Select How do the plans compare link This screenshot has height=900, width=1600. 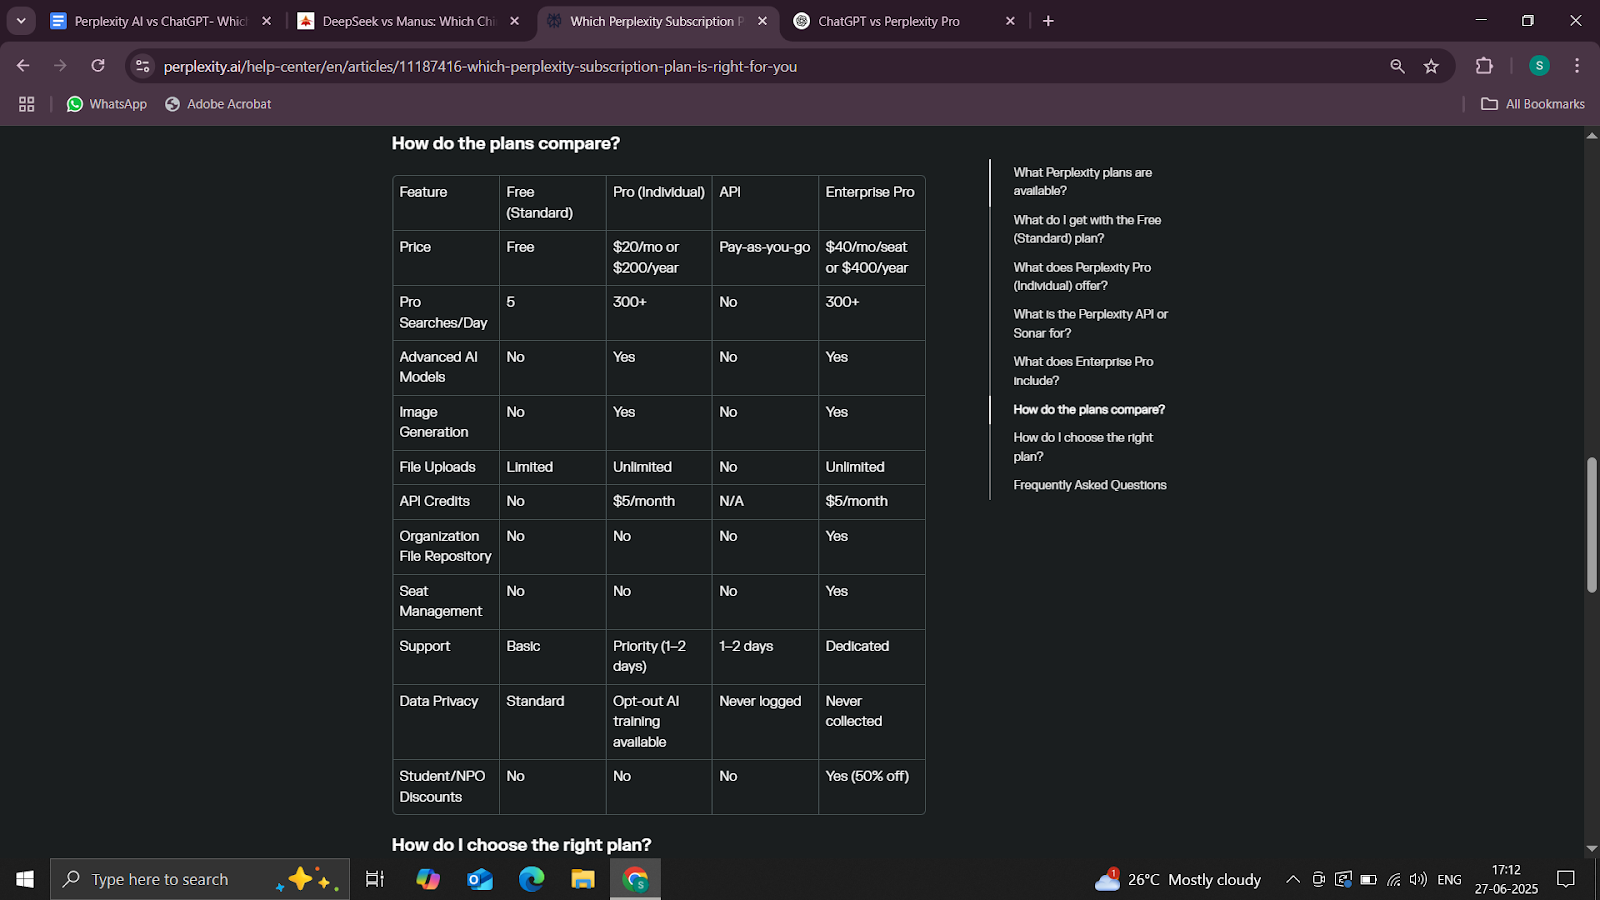(1089, 409)
